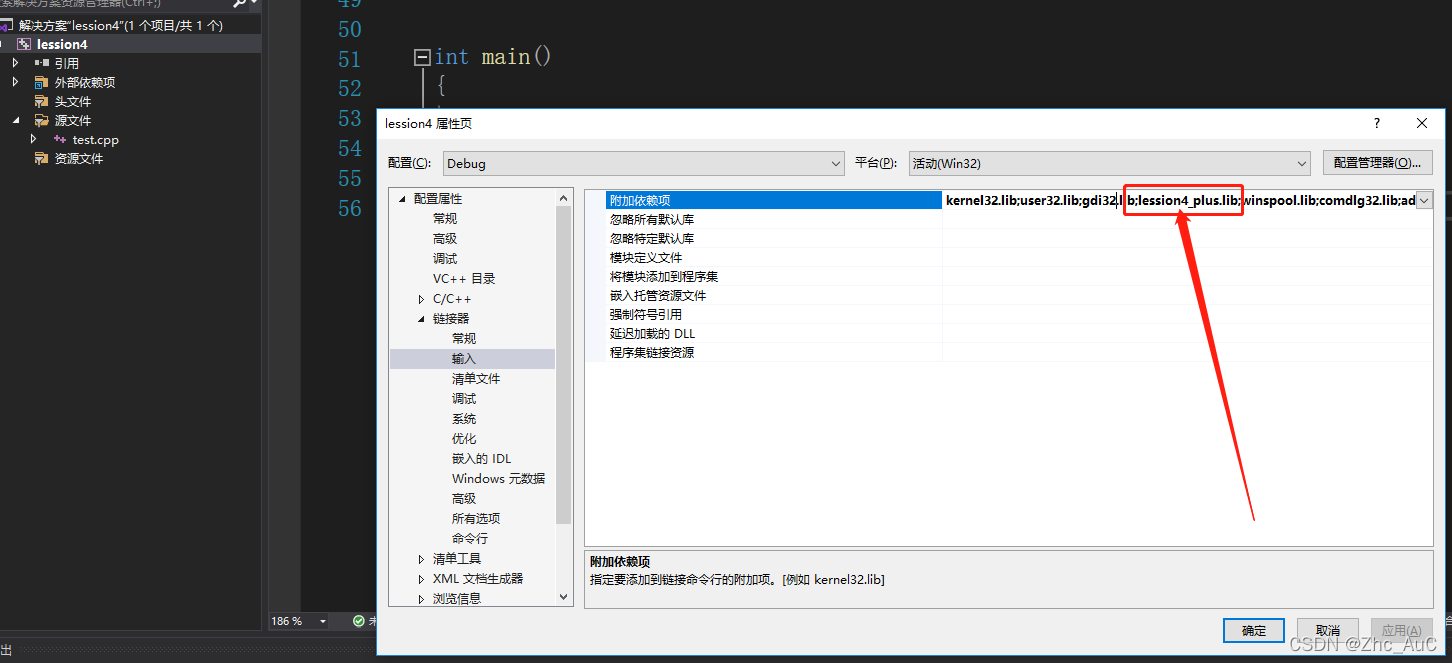
Task: Select 命令行 tree item
Action: pos(470,539)
